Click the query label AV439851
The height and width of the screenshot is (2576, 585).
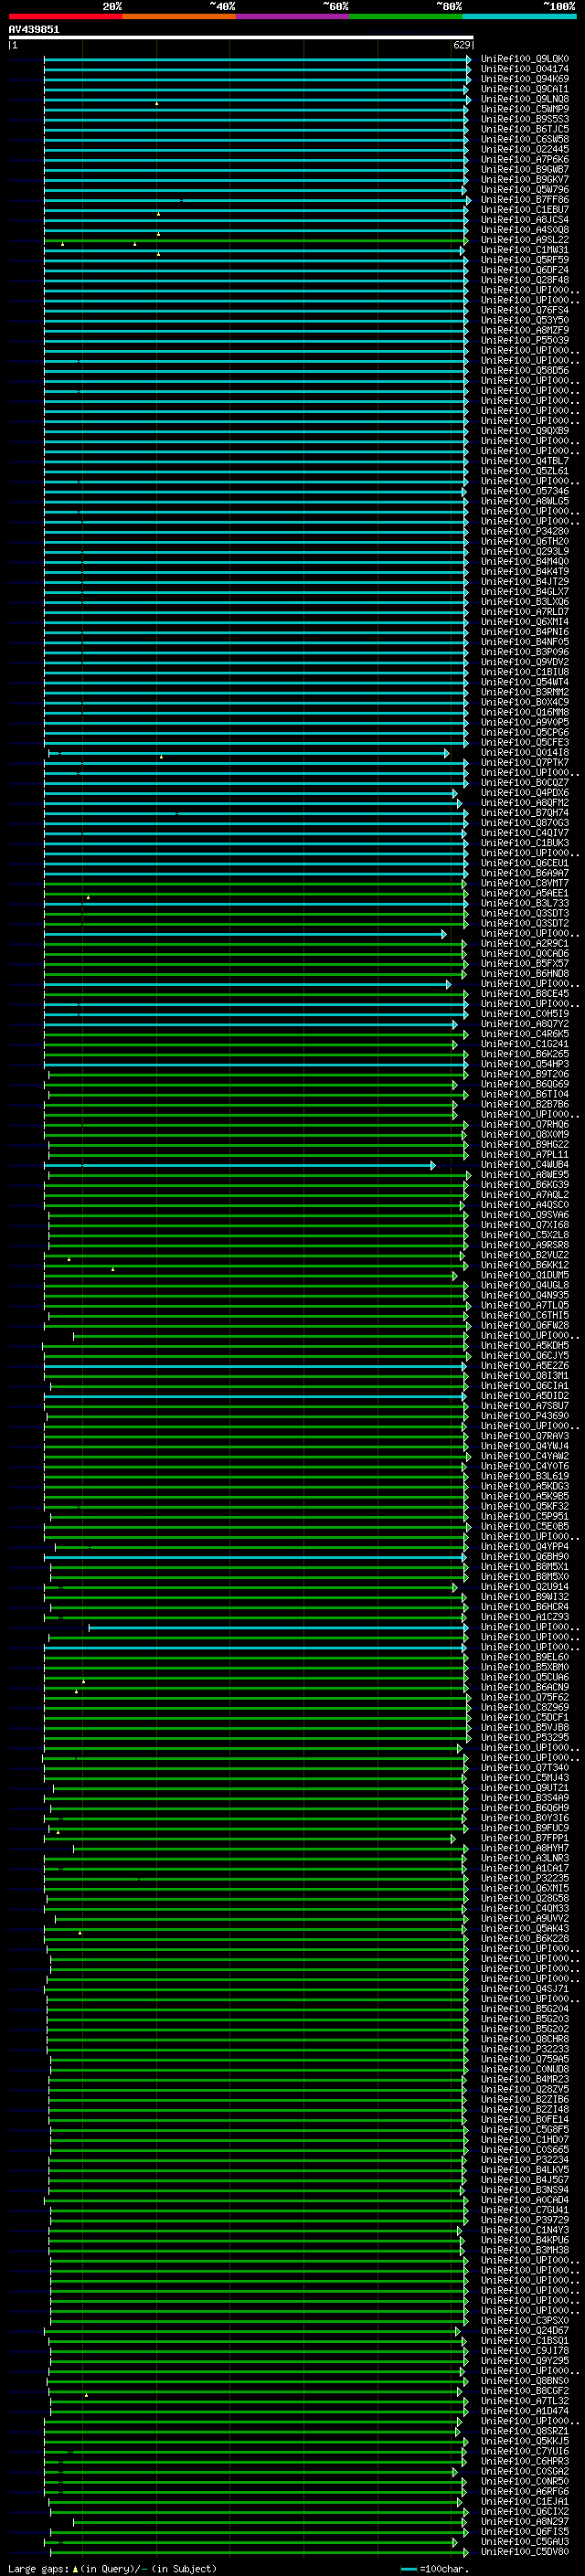tap(34, 30)
